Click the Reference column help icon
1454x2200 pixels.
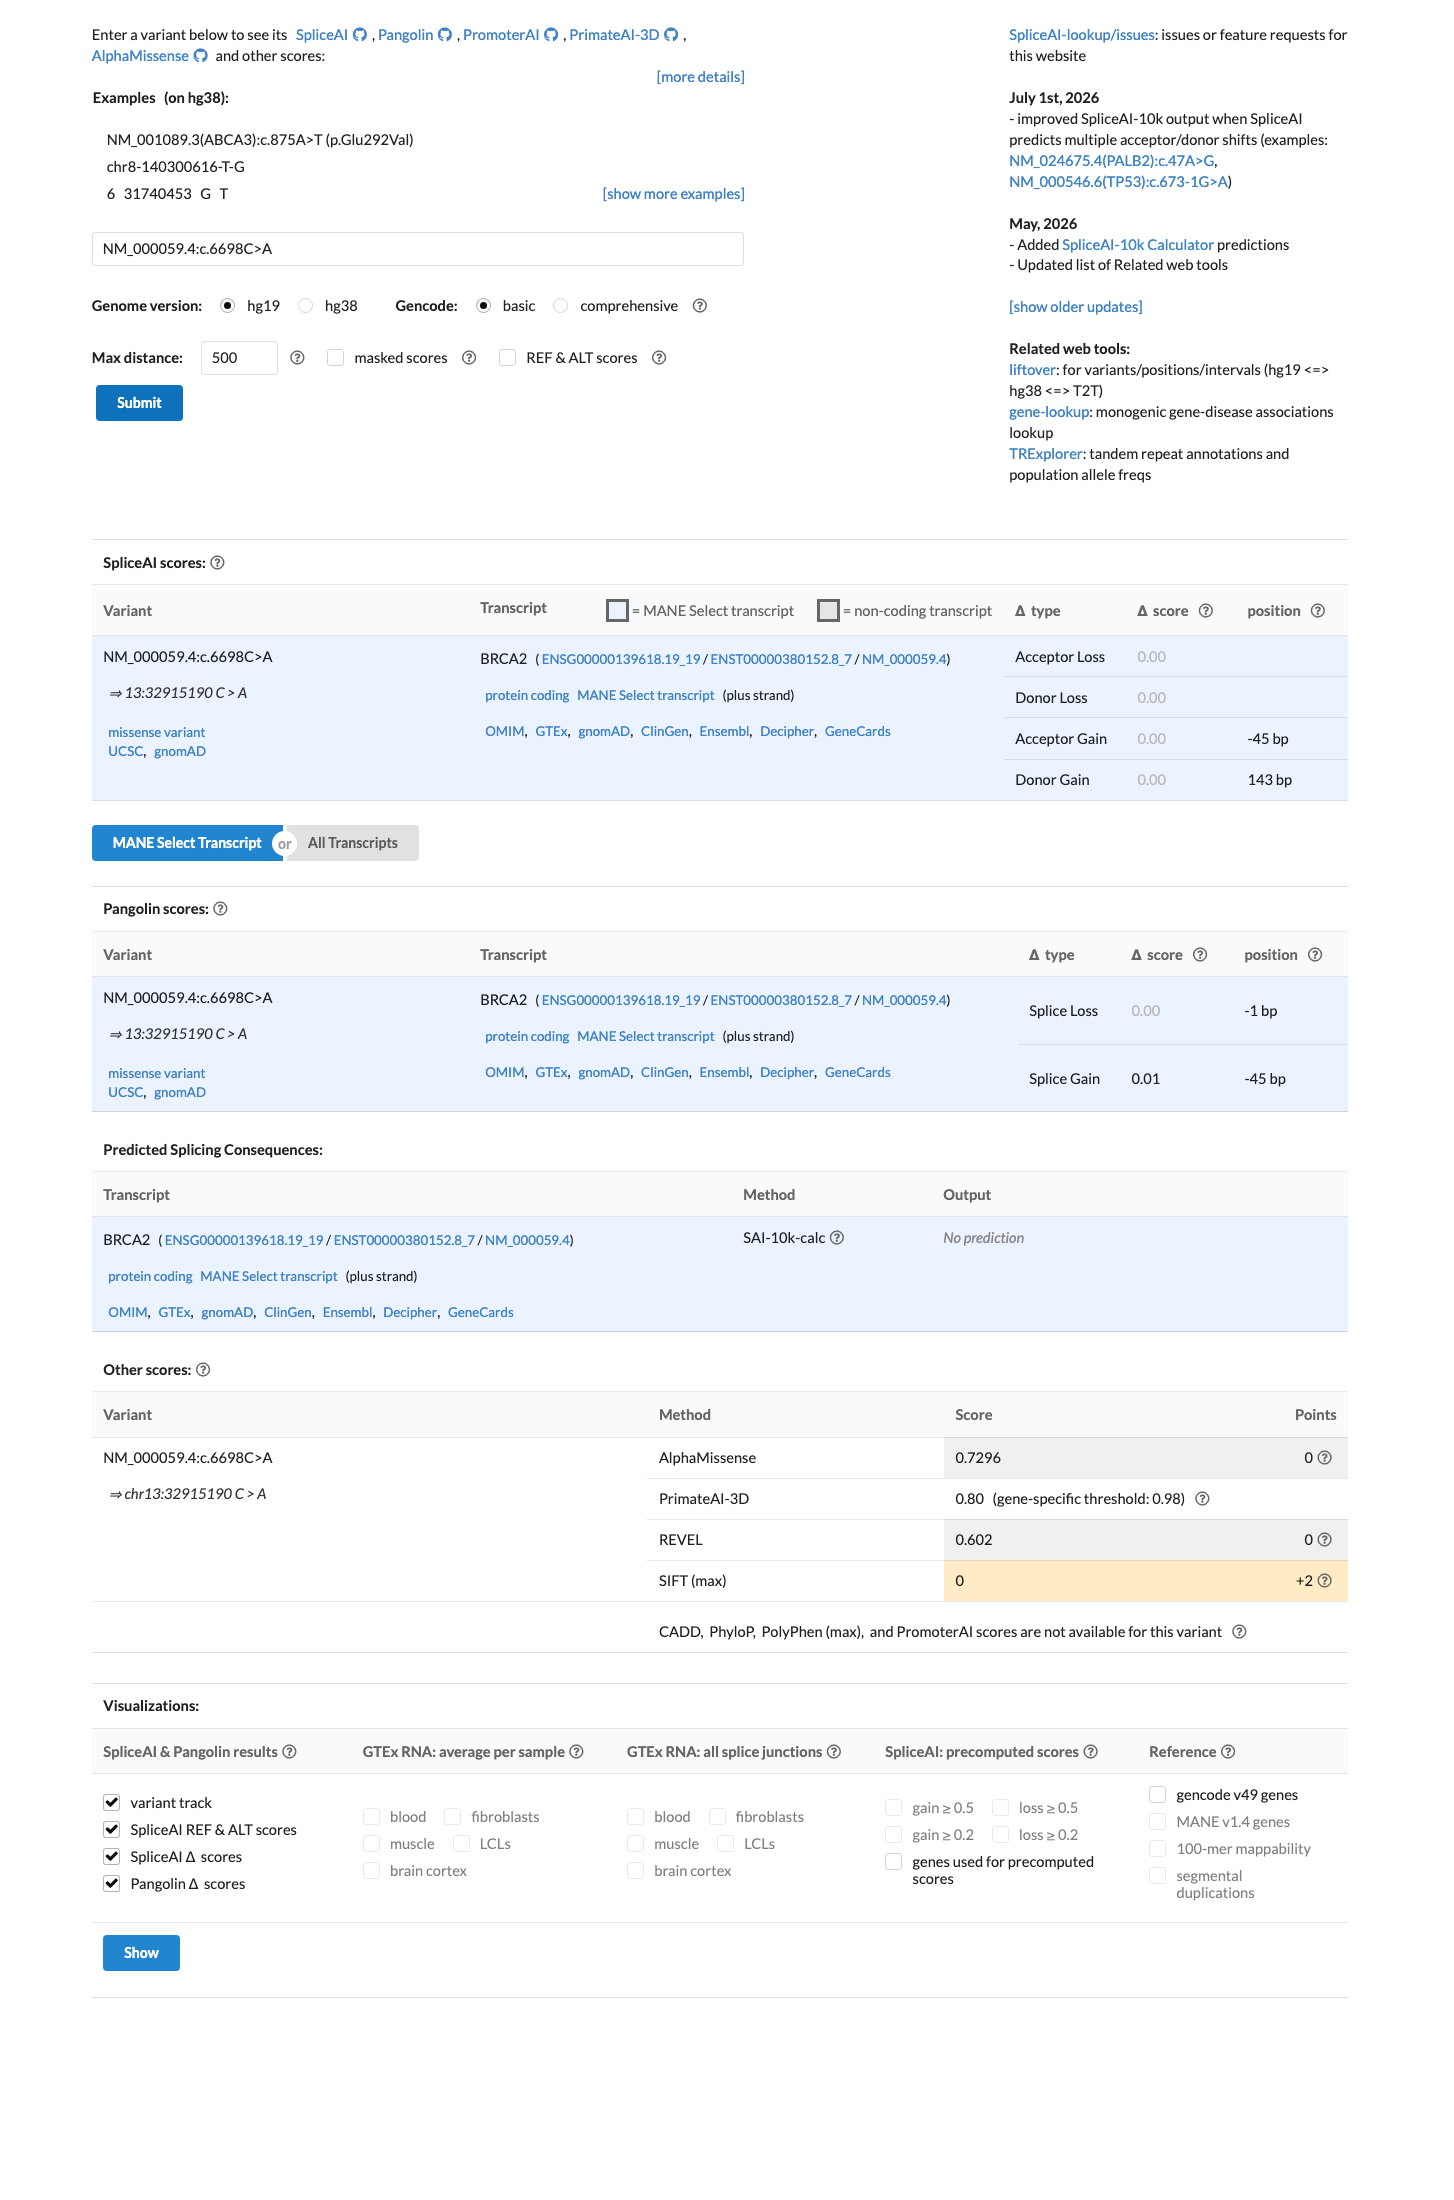point(1228,1752)
